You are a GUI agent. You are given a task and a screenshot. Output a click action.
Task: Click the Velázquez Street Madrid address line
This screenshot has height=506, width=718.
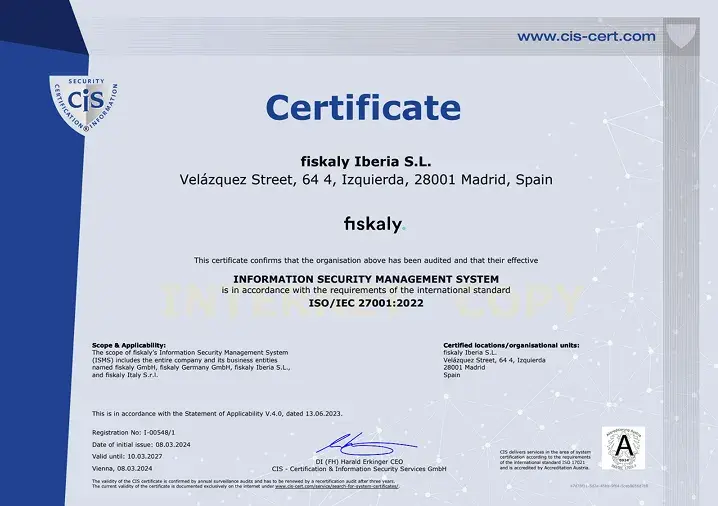pos(366,180)
